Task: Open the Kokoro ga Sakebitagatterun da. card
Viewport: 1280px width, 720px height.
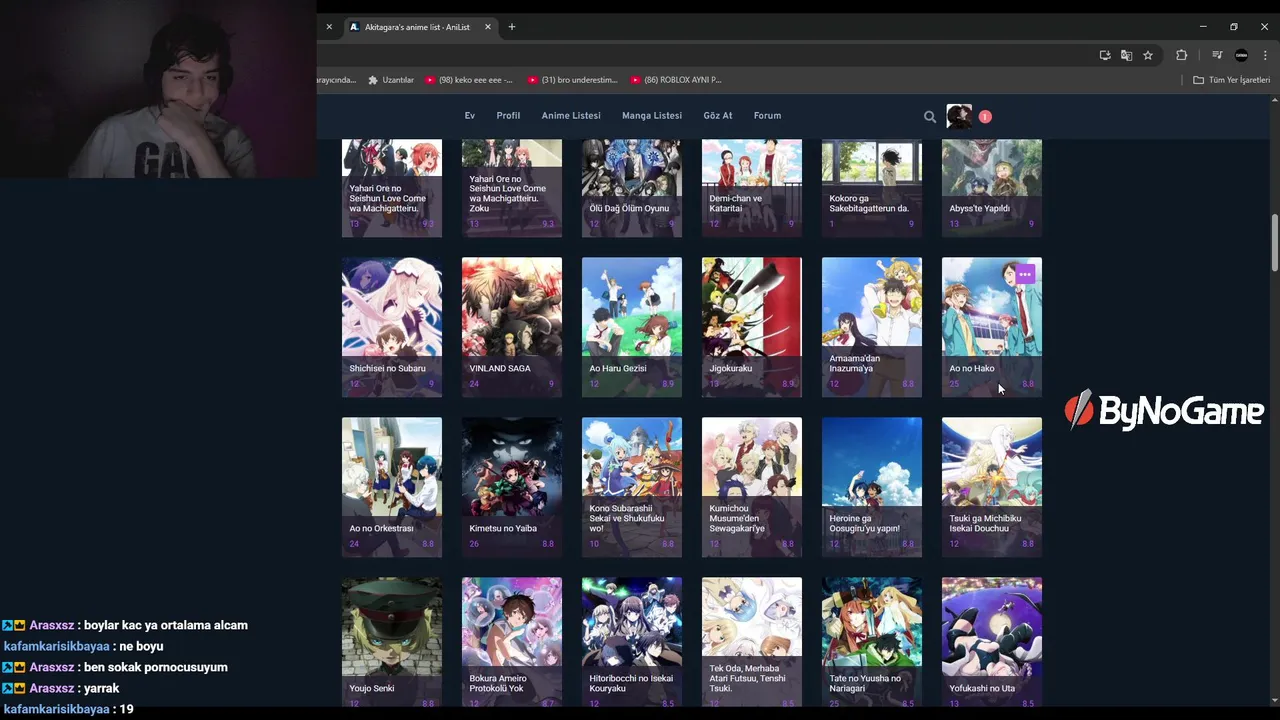Action: pos(872,188)
